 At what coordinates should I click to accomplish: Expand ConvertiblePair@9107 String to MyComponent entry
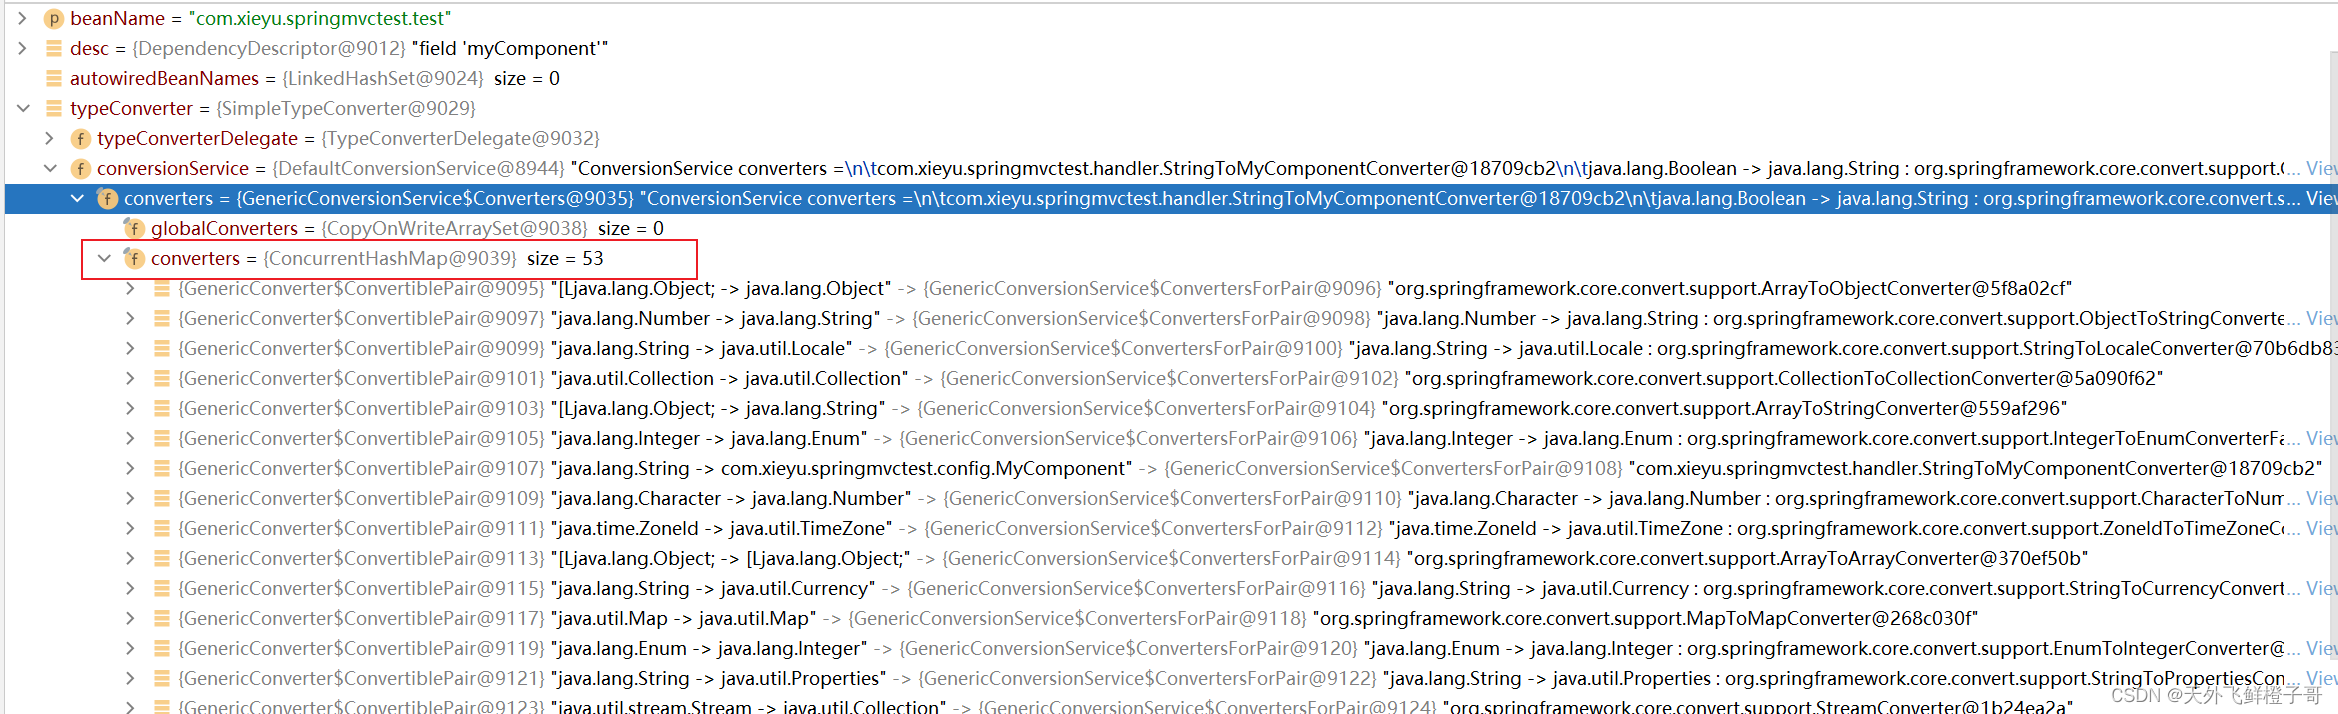pos(130,468)
